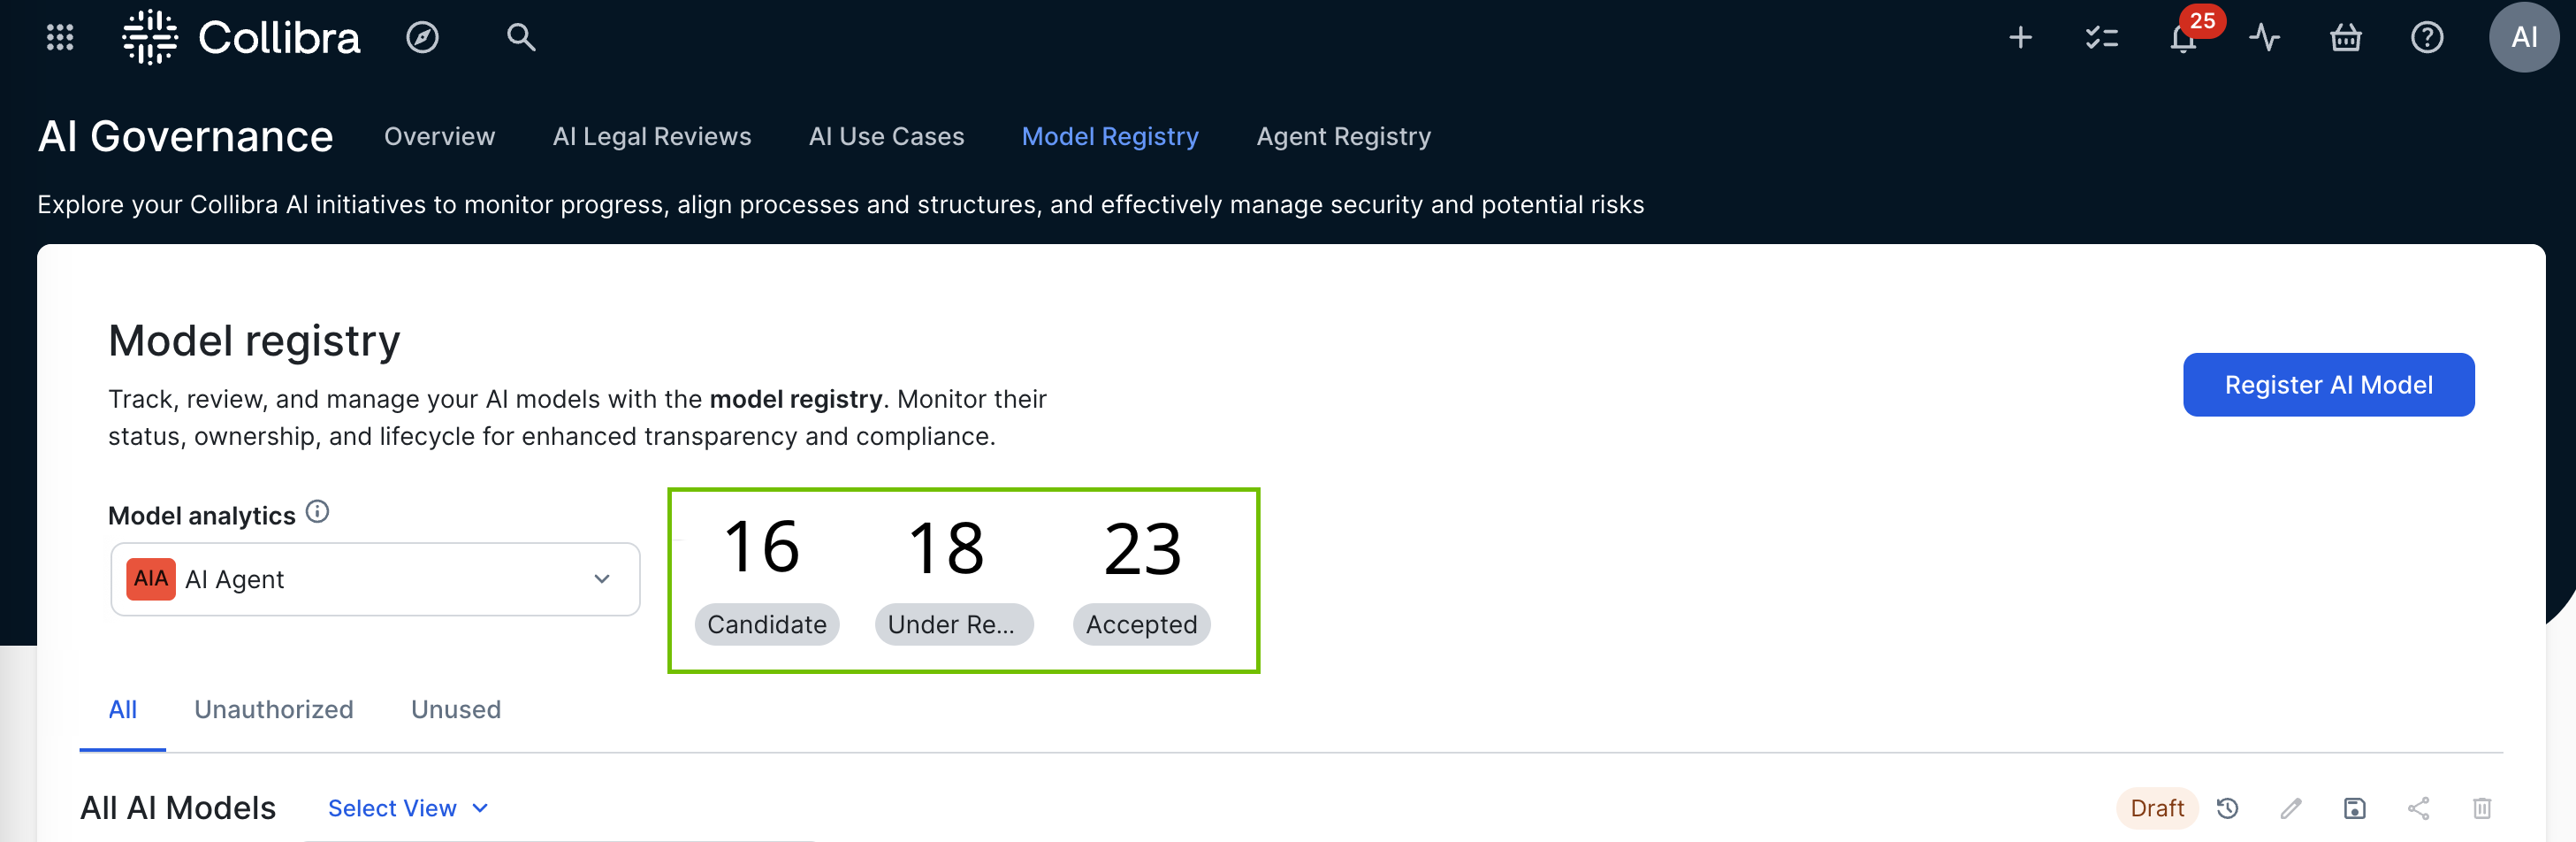Open the AI user avatar menu
This screenshot has height=842, width=2576.
coord(2523,38)
